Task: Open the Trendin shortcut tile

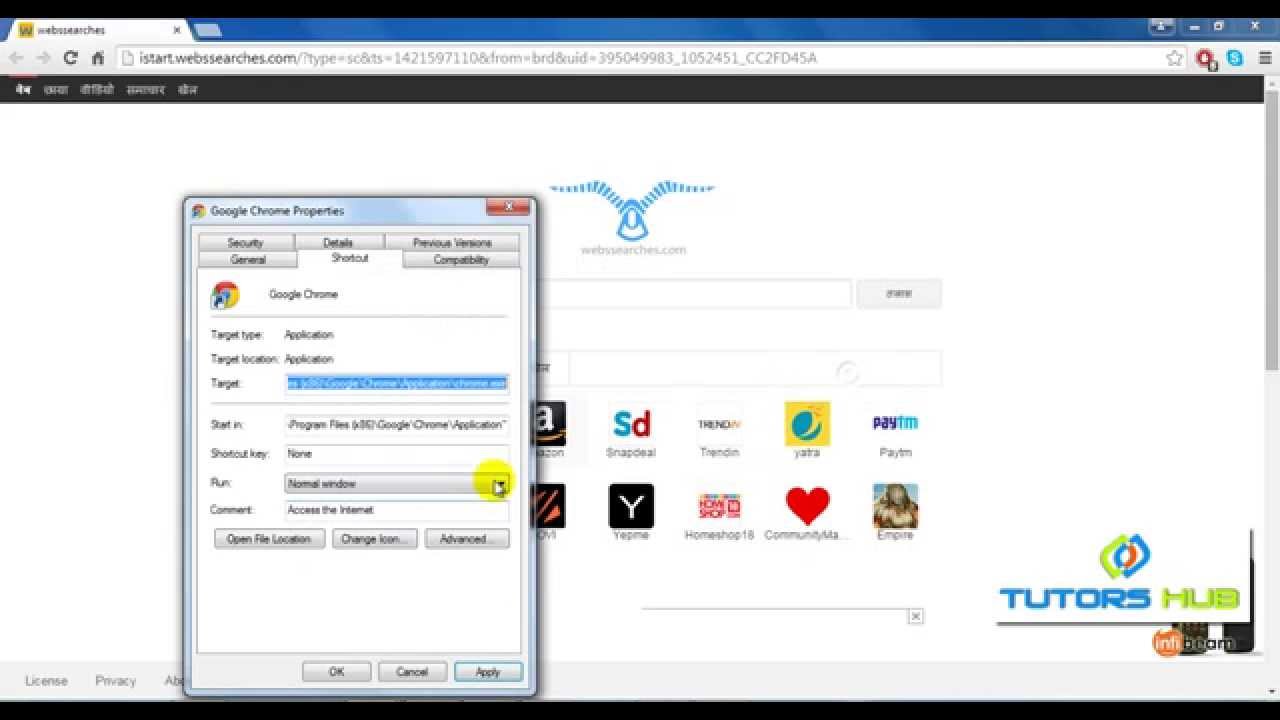Action: click(719, 430)
